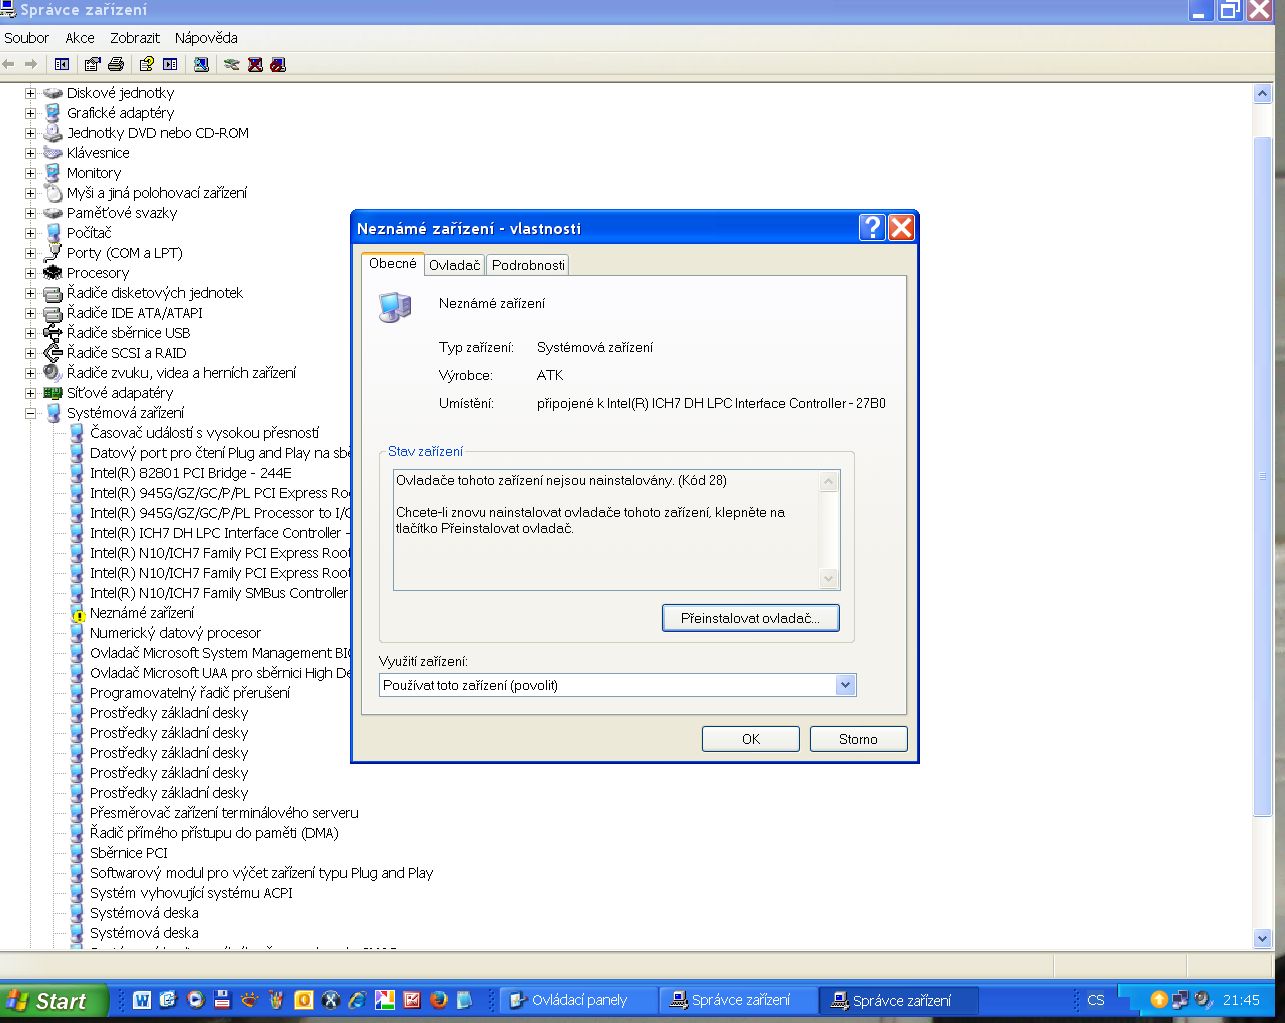Switch to the Obecné tab
1285x1023 pixels.
393,263
